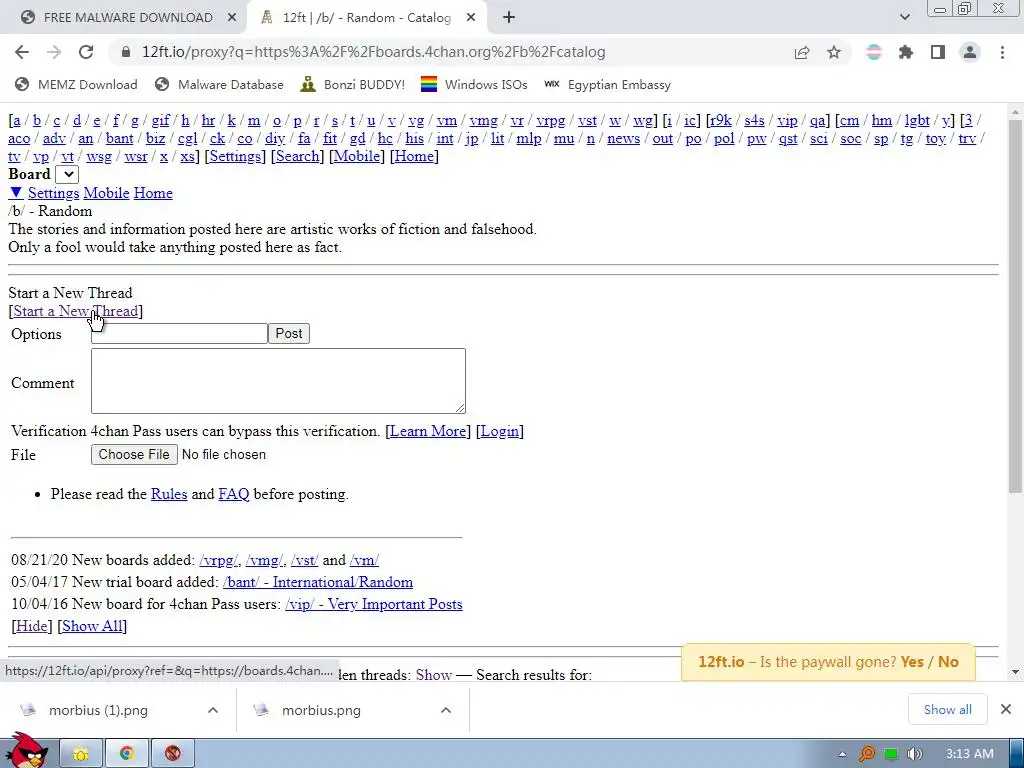Click the Post button
1024x768 pixels.
point(289,334)
